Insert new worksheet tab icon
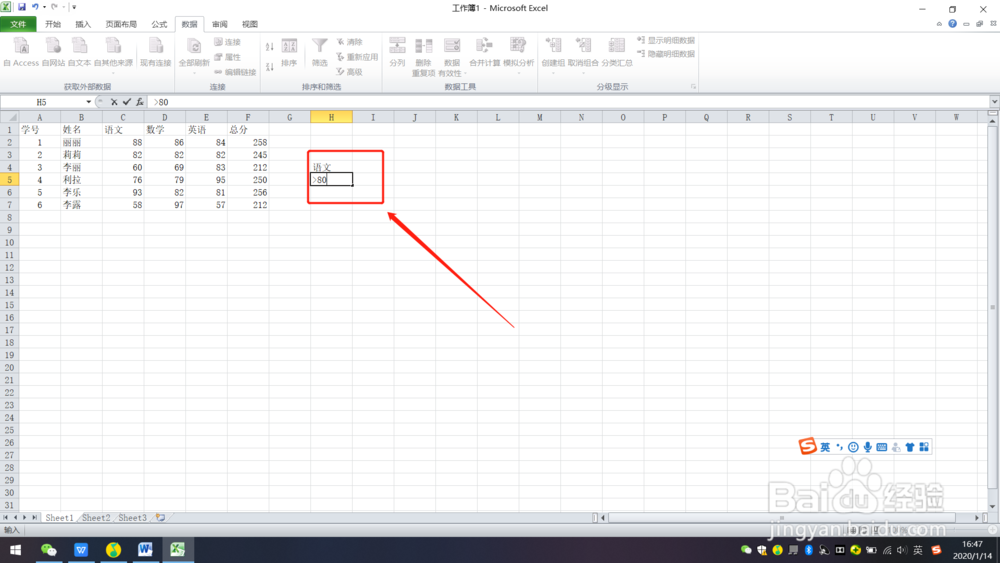Image resolution: width=1000 pixels, height=563 pixels. click(x=161, y=518)
